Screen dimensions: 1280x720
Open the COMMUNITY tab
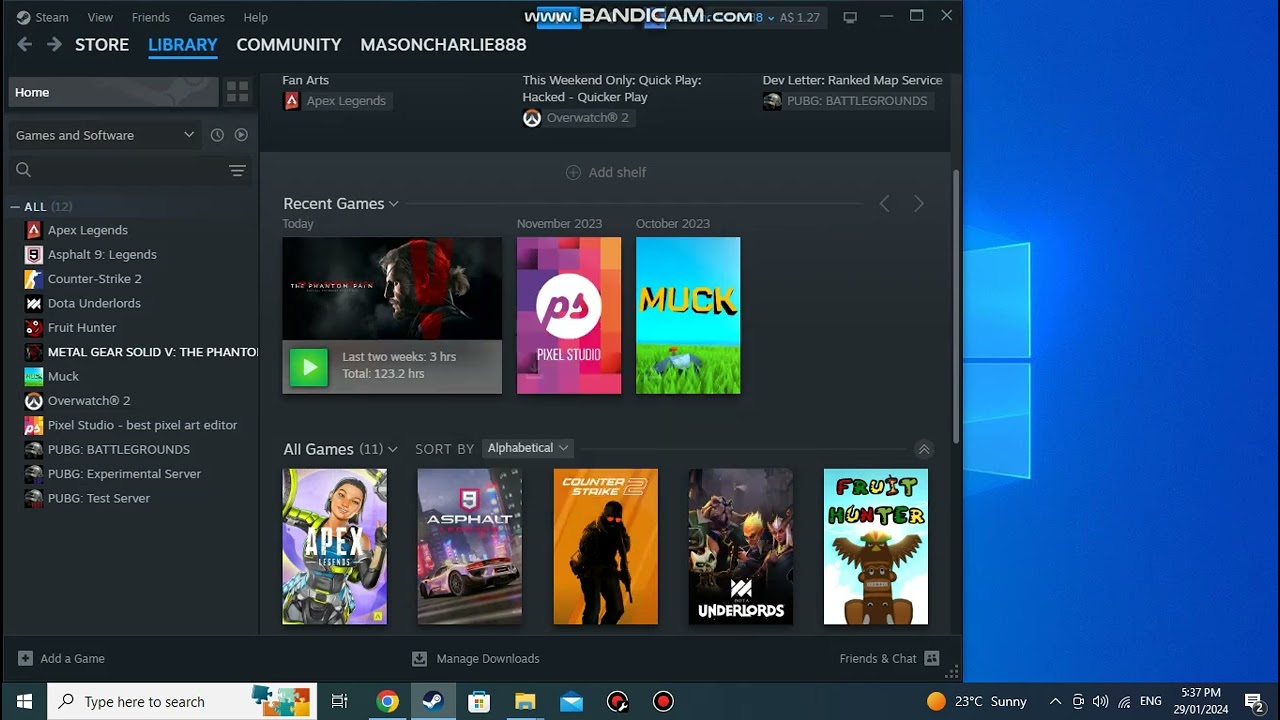[x=289, y=45]
